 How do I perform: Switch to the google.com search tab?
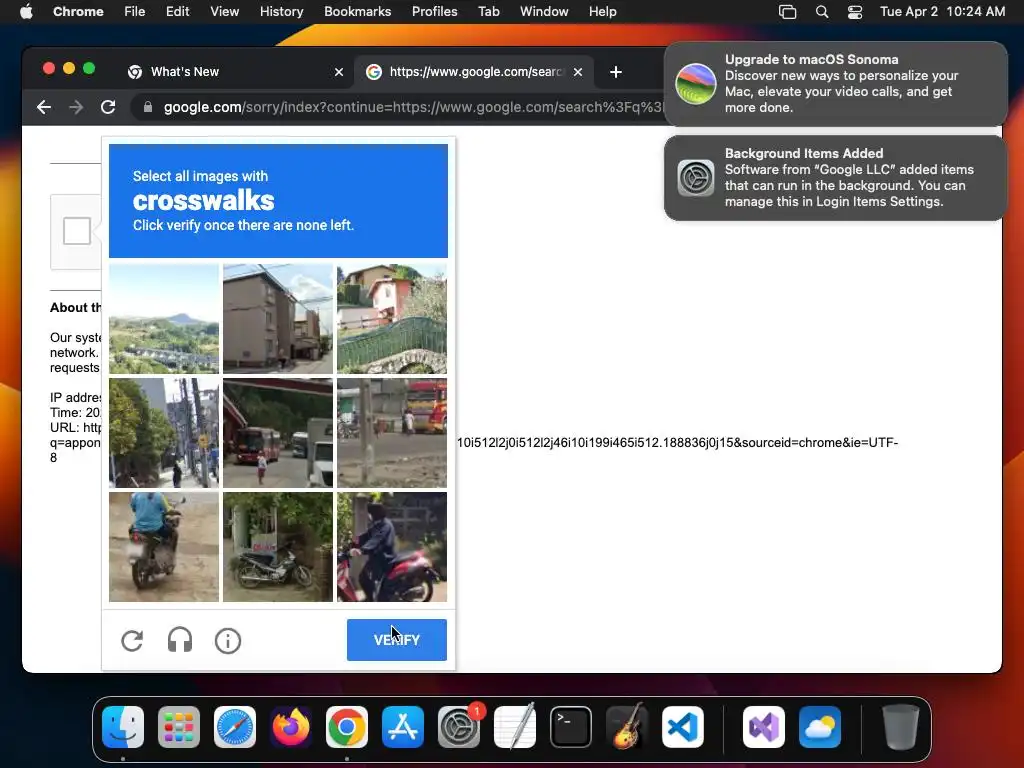coord(475,72)
